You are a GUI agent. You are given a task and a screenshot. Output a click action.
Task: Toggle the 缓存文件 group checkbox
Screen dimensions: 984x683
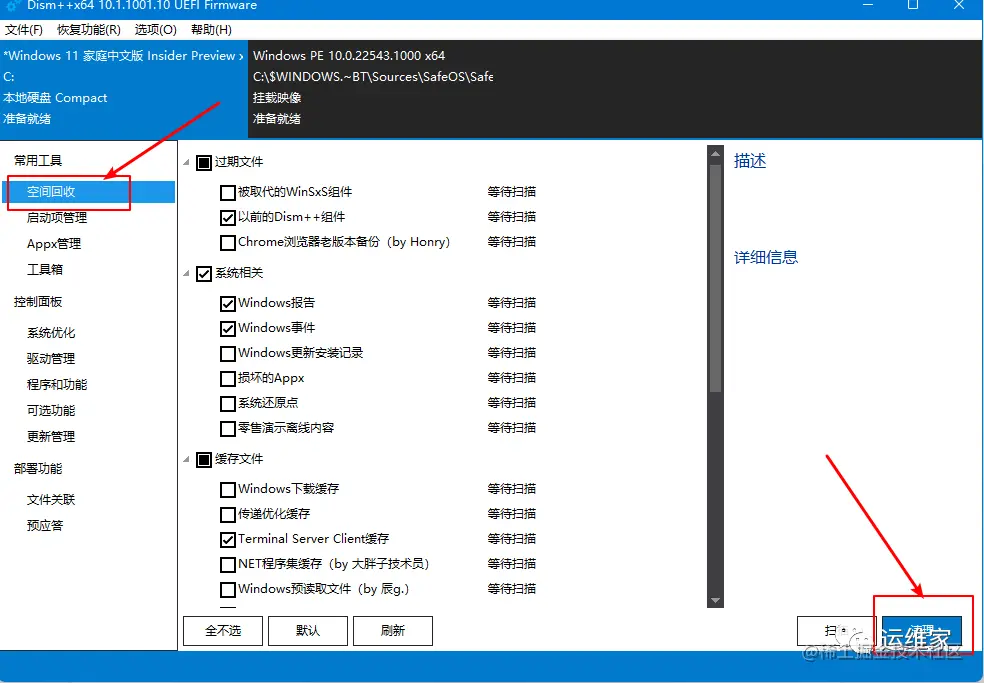click(203, 460)
